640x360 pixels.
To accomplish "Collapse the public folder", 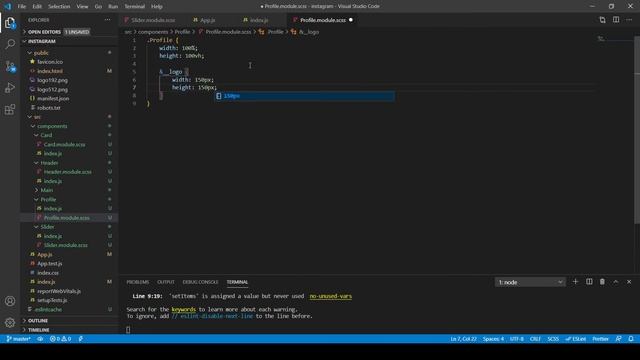I will [69, 53].
